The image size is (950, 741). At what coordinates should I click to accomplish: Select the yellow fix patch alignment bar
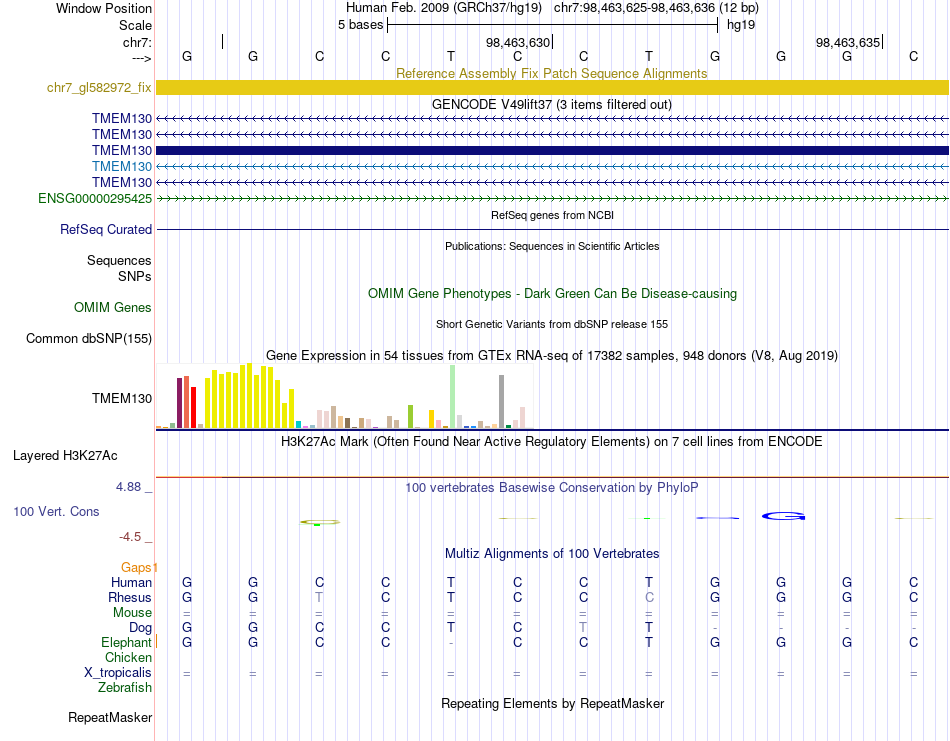[552, 87]
